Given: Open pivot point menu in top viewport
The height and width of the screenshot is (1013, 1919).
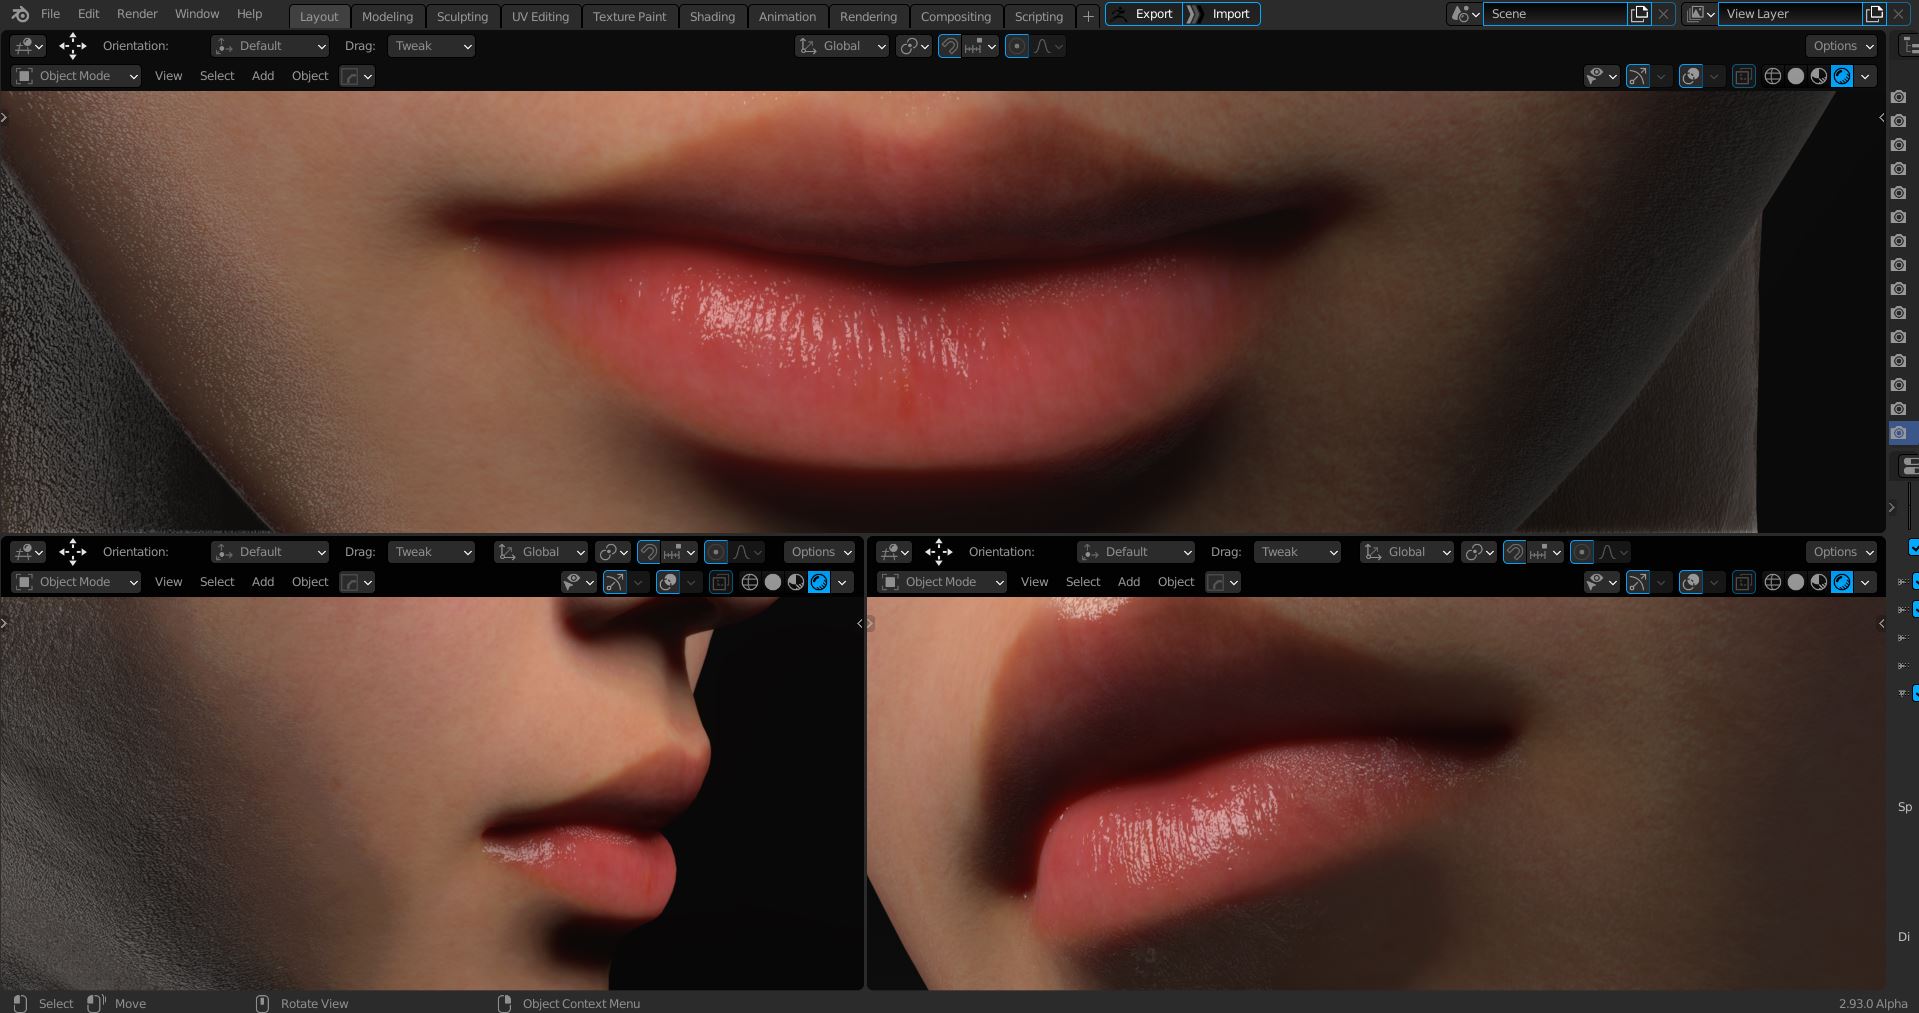Looking at the screenshot, I should pyautogui.click(x=913, y=46).
